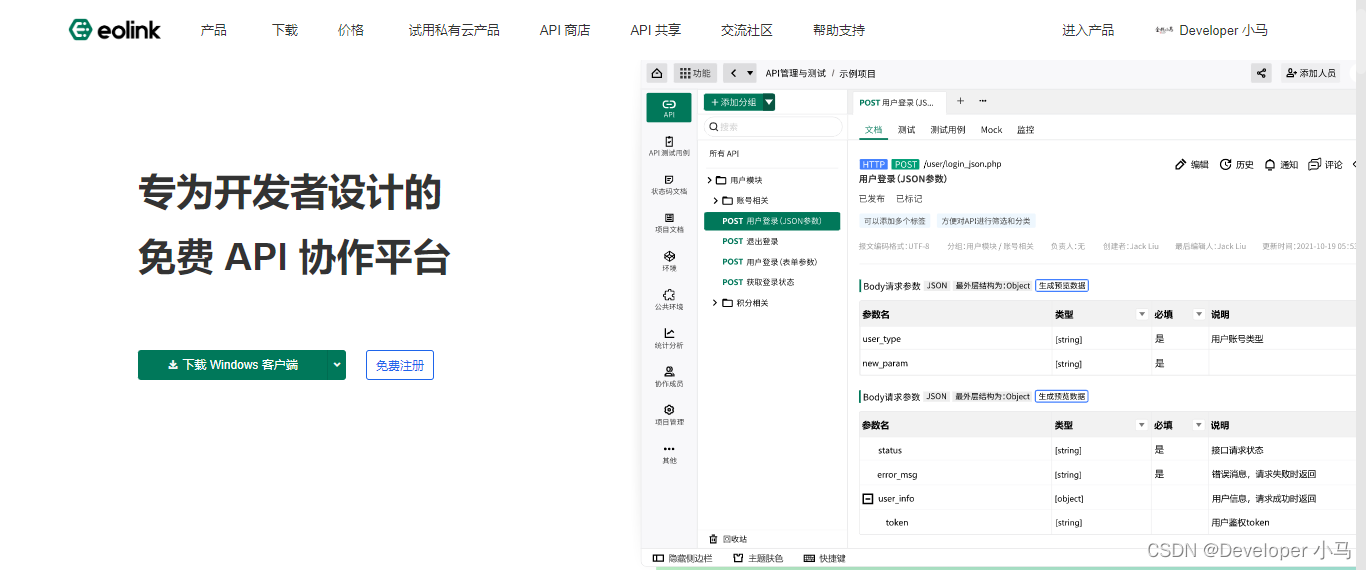Go back with the left chevron
This screenshot has width=1366, height=570.
[733, 73]
